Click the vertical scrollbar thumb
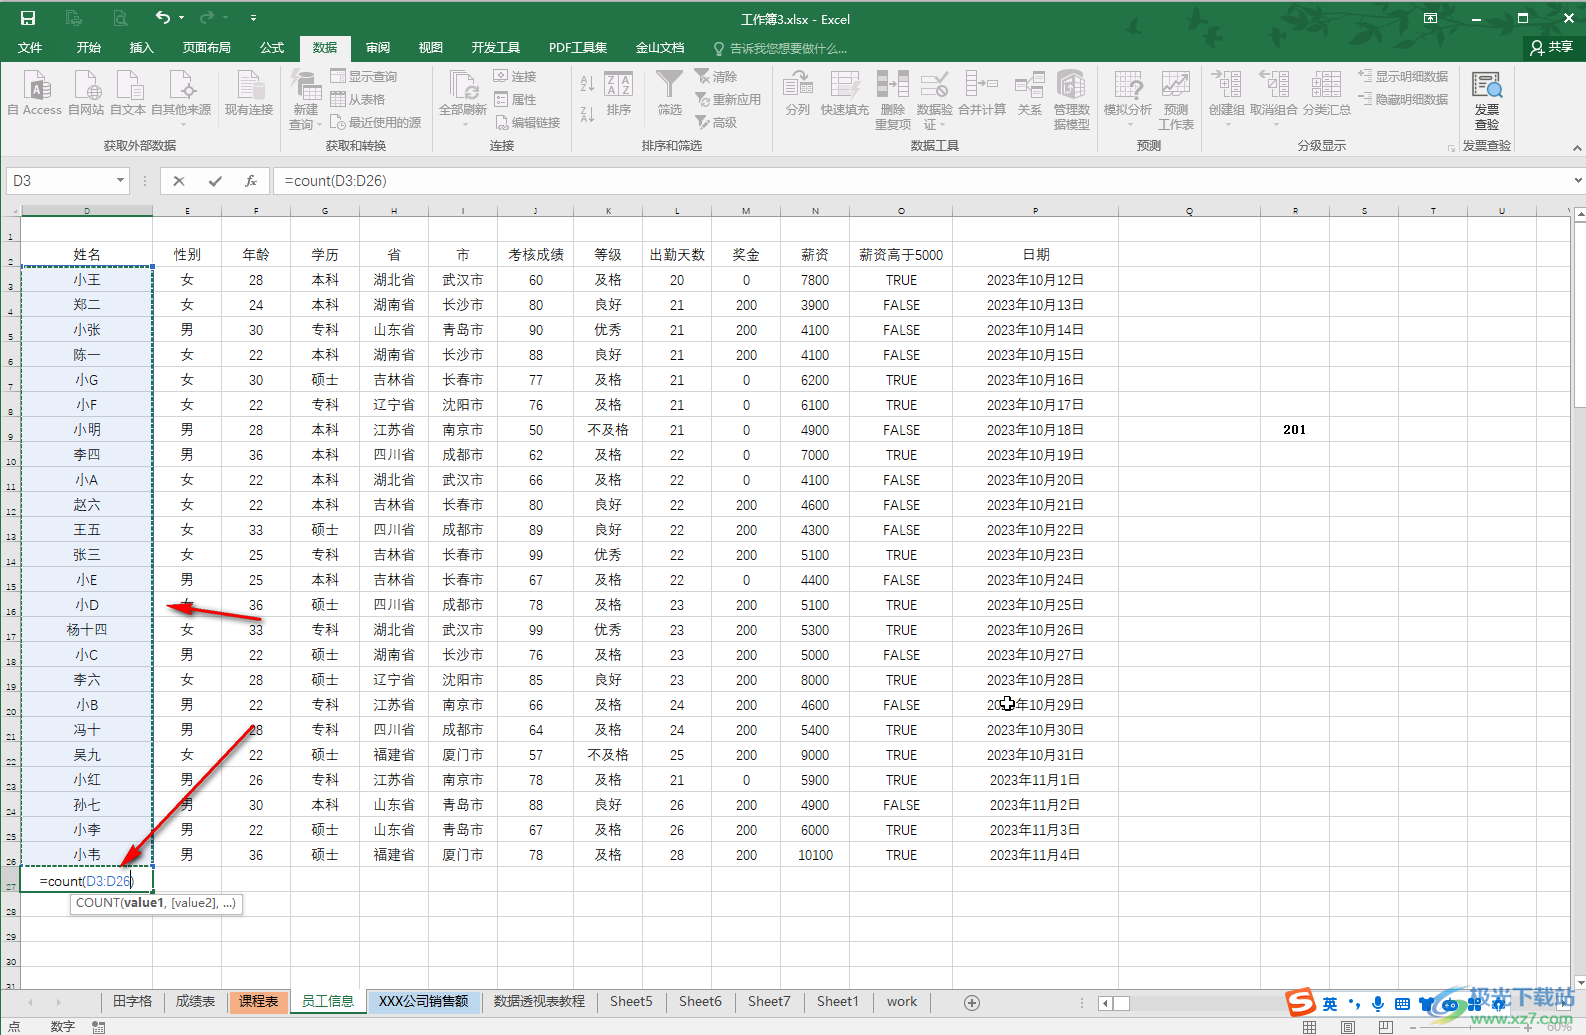Image resolution: width=1586 pixels, height=1035 pixels. [1579, 315]
